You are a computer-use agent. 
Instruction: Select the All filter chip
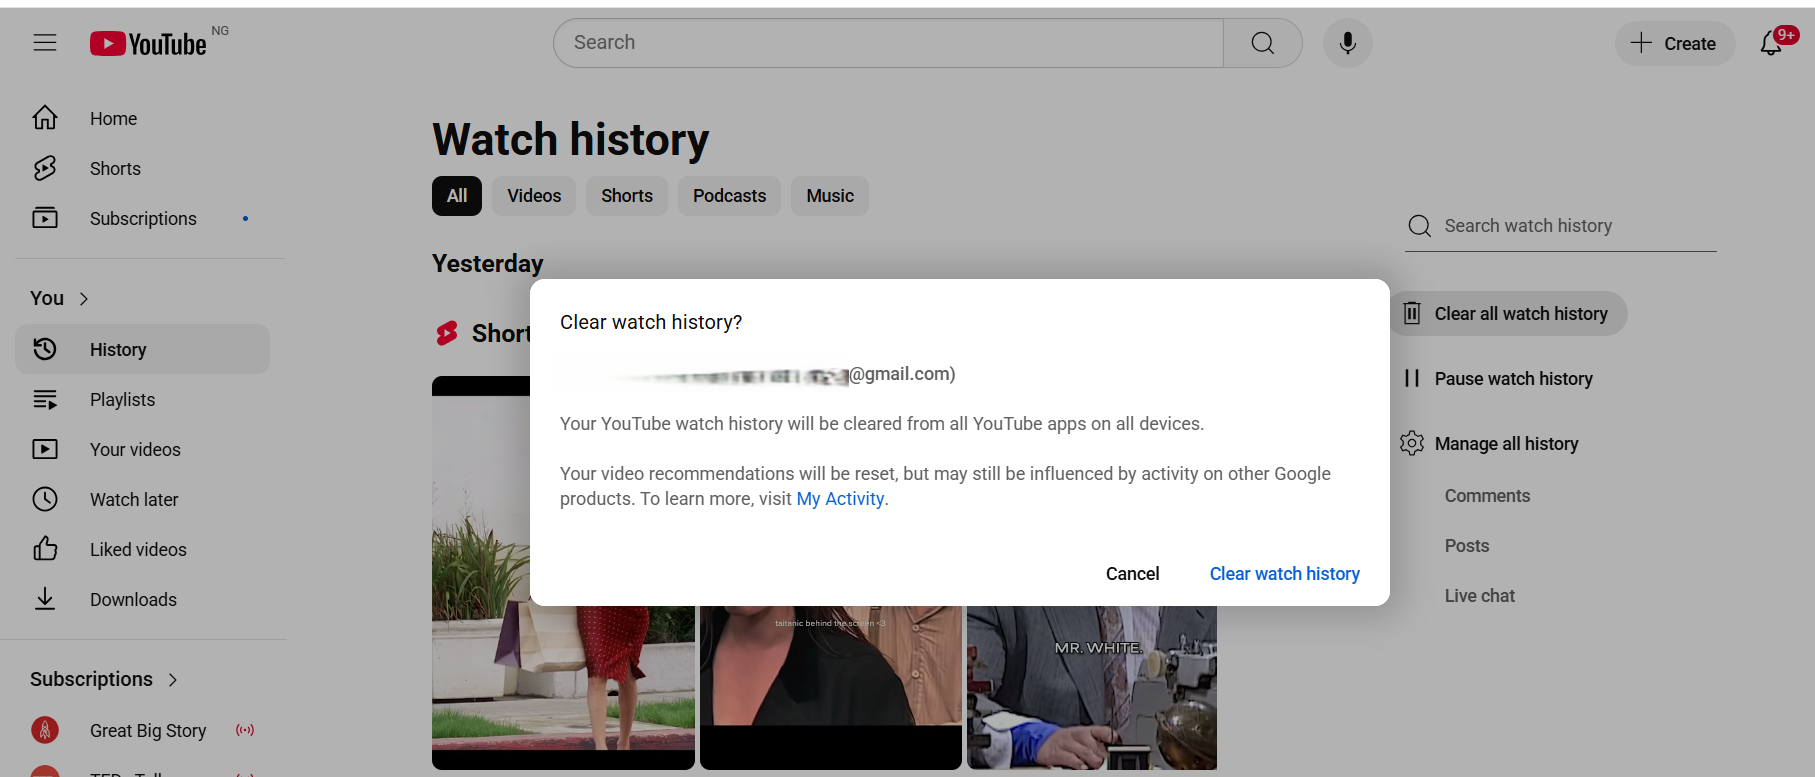[x=457, y=196]
